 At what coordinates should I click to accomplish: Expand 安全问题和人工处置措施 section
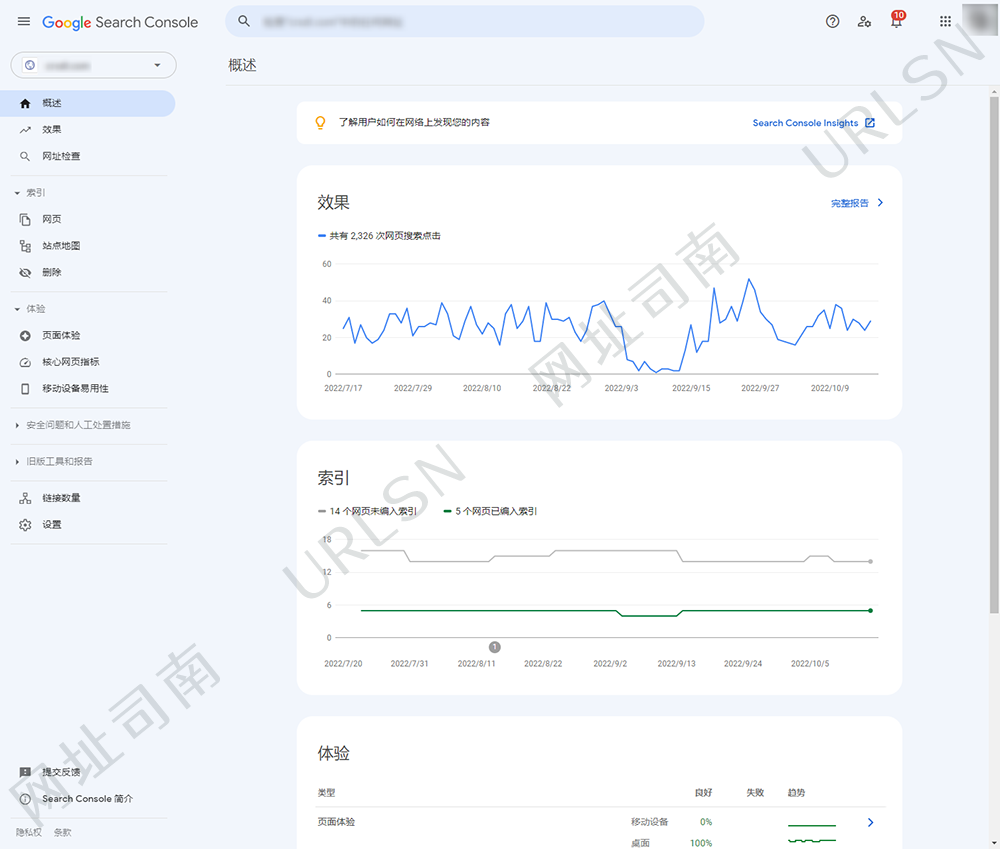point(77,425)
